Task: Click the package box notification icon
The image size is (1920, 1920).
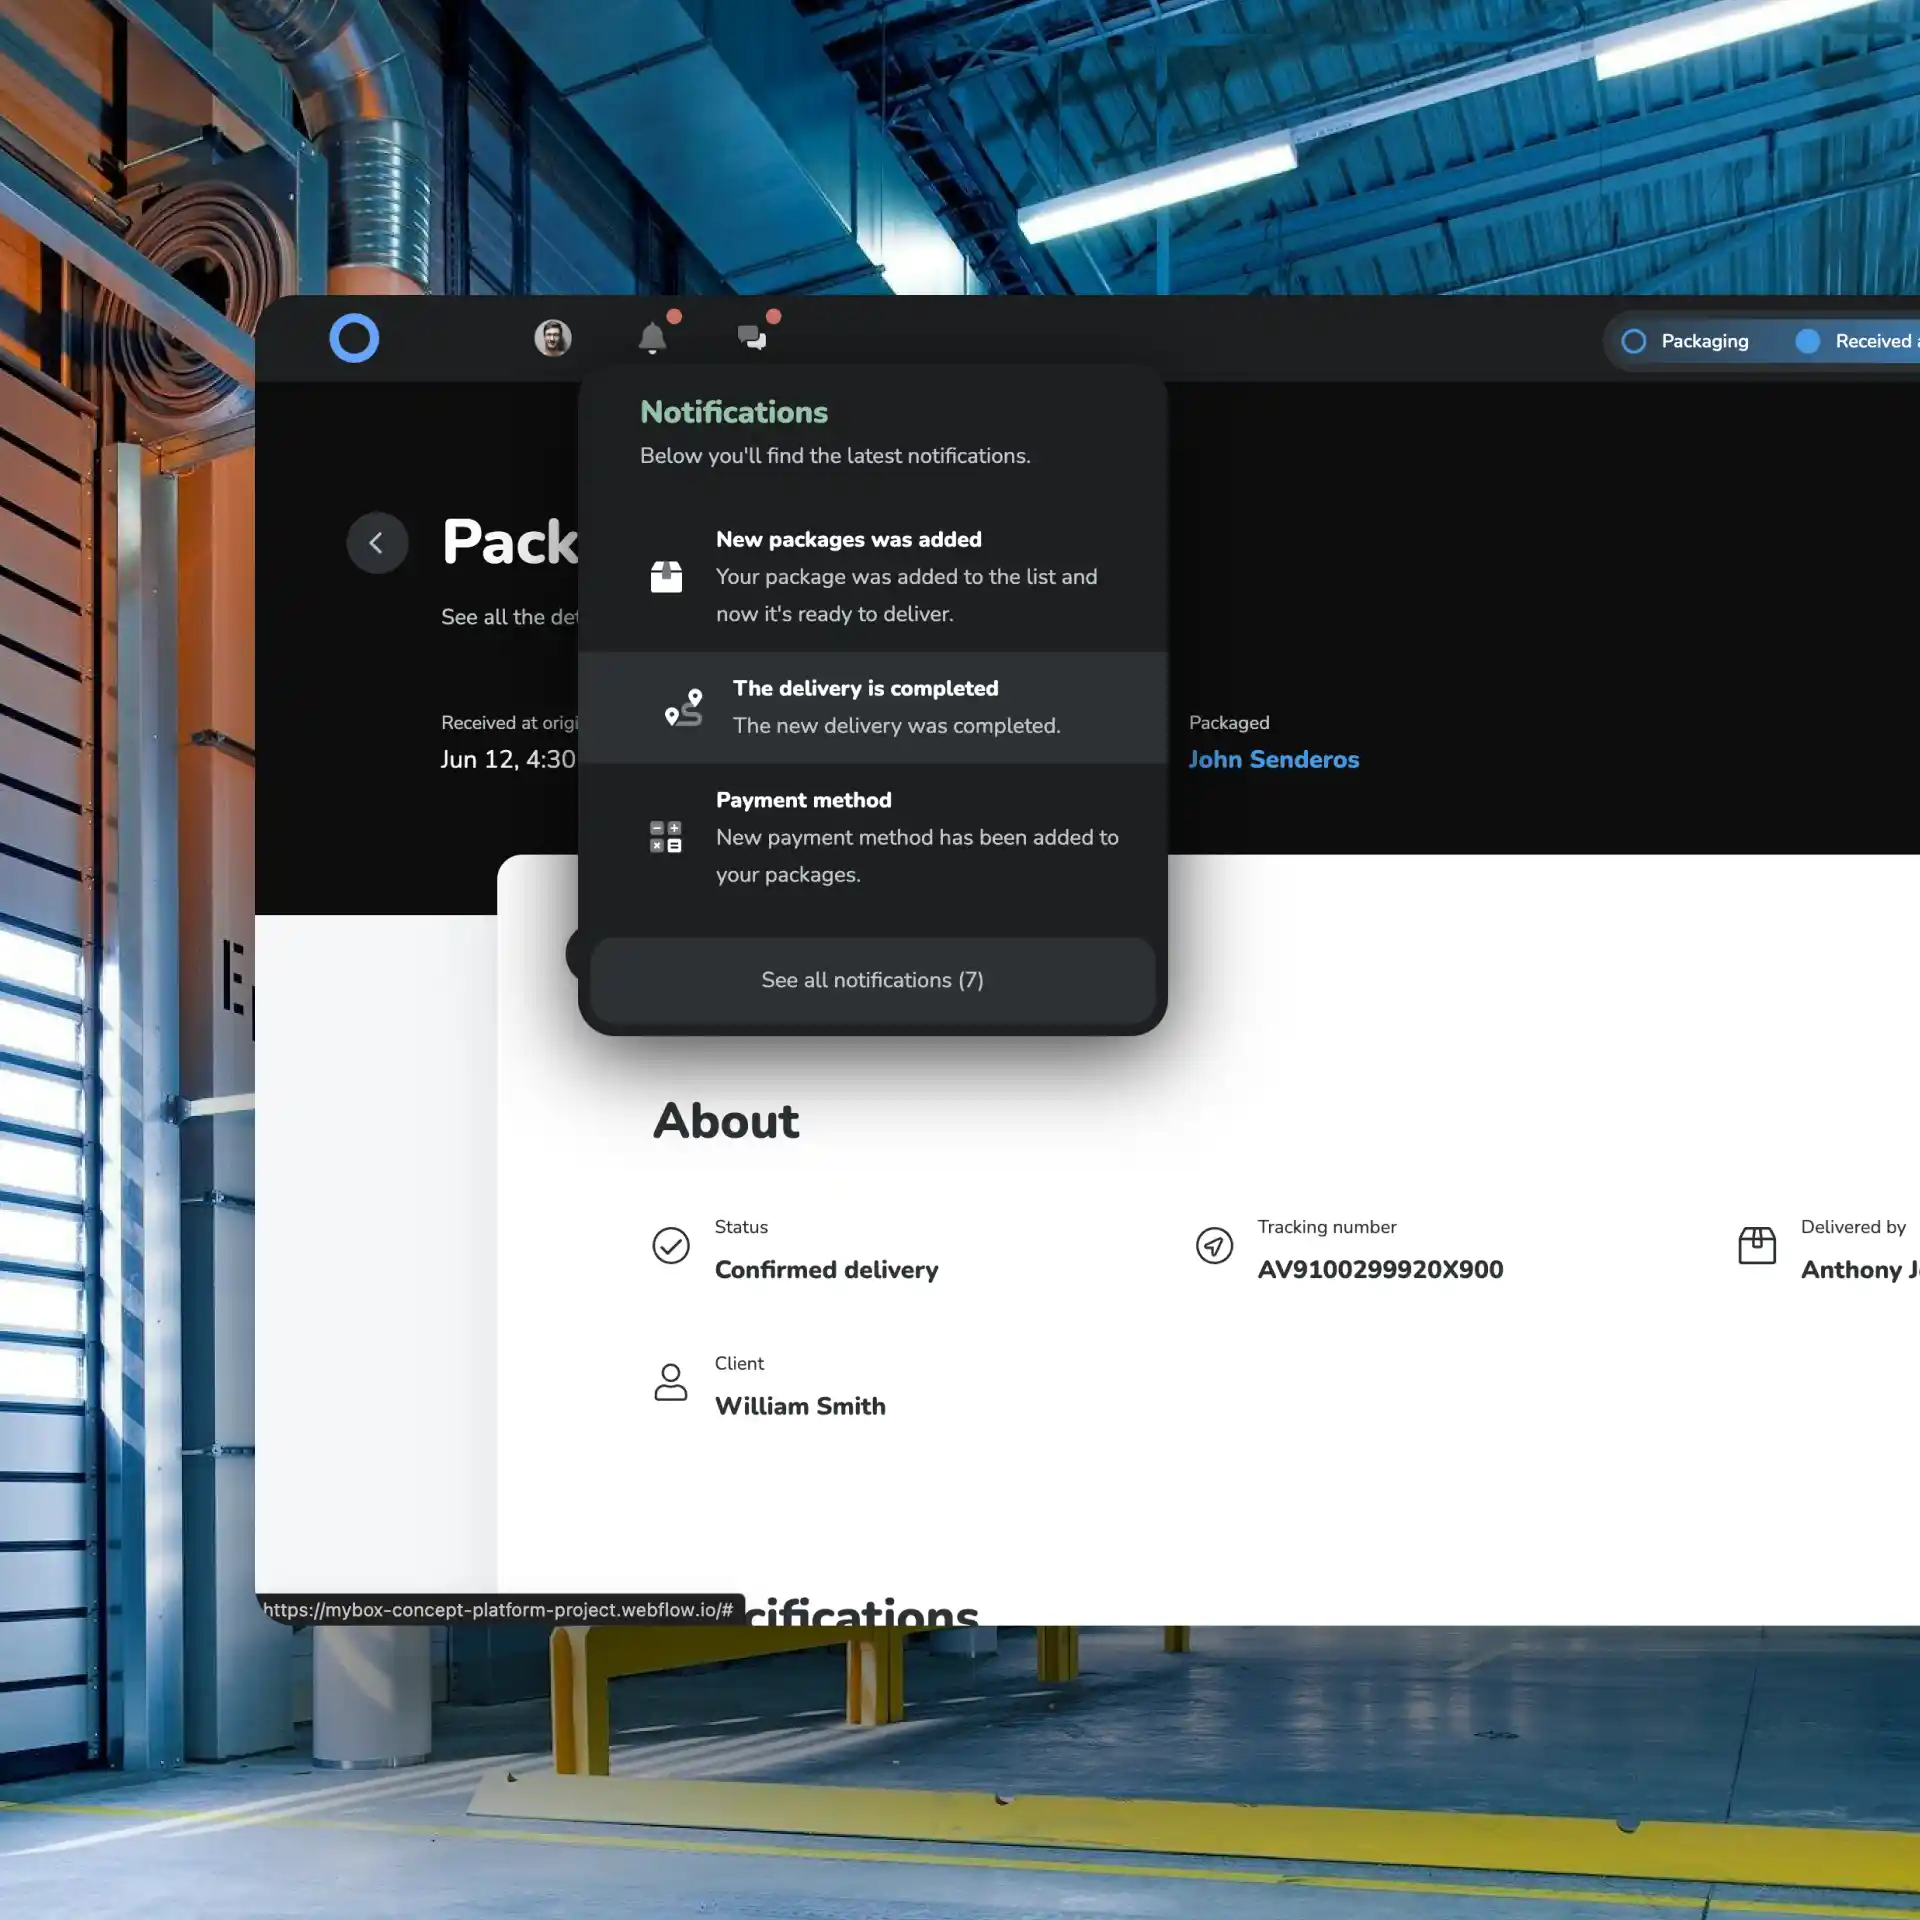Action: (666, 577)
